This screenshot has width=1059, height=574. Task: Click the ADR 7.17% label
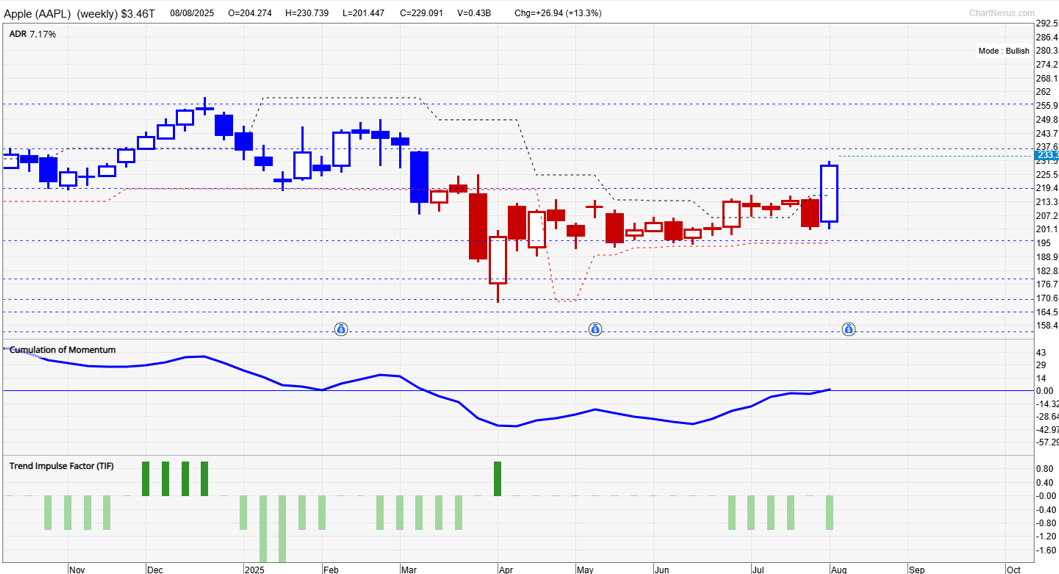[x=32, y=34]
